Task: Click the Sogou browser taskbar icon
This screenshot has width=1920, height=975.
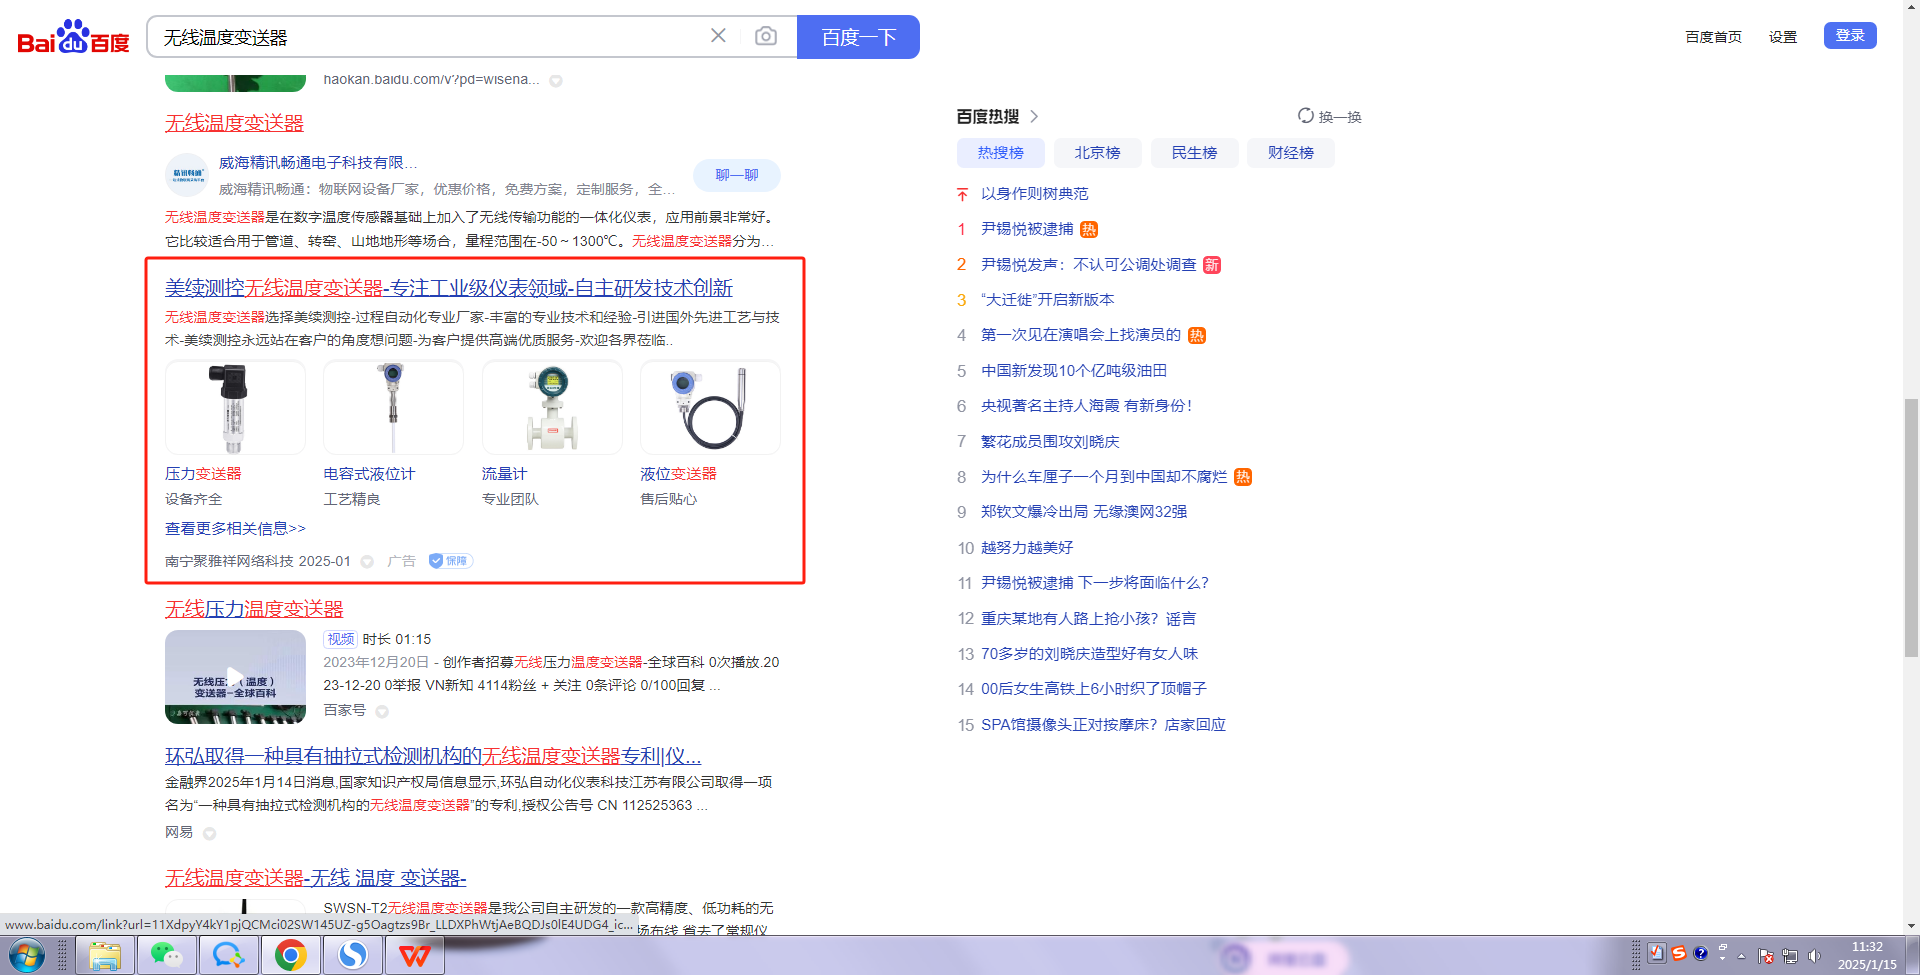Action: coord(352,956)
